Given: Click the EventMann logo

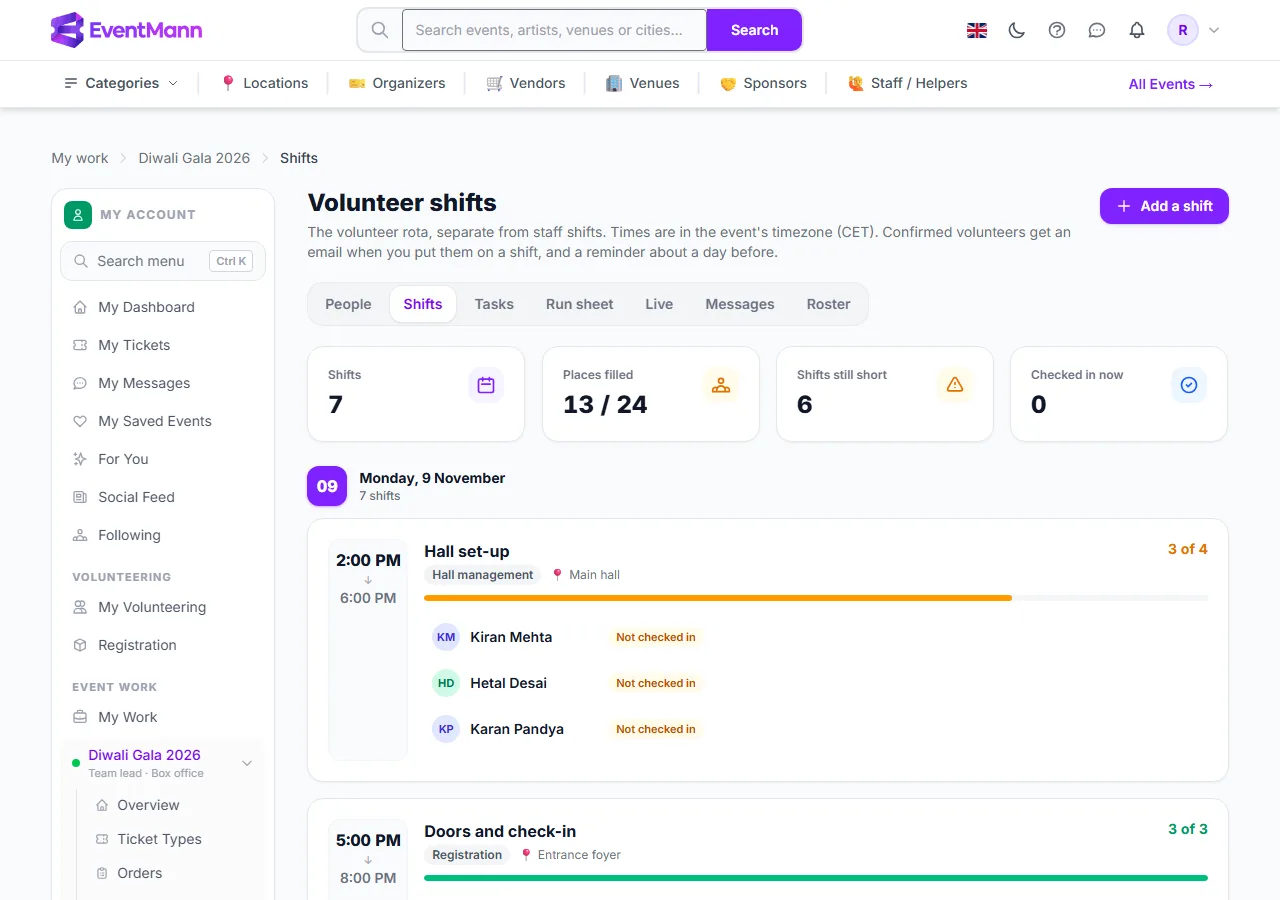Looking at the screenshot, I should 127,30.
